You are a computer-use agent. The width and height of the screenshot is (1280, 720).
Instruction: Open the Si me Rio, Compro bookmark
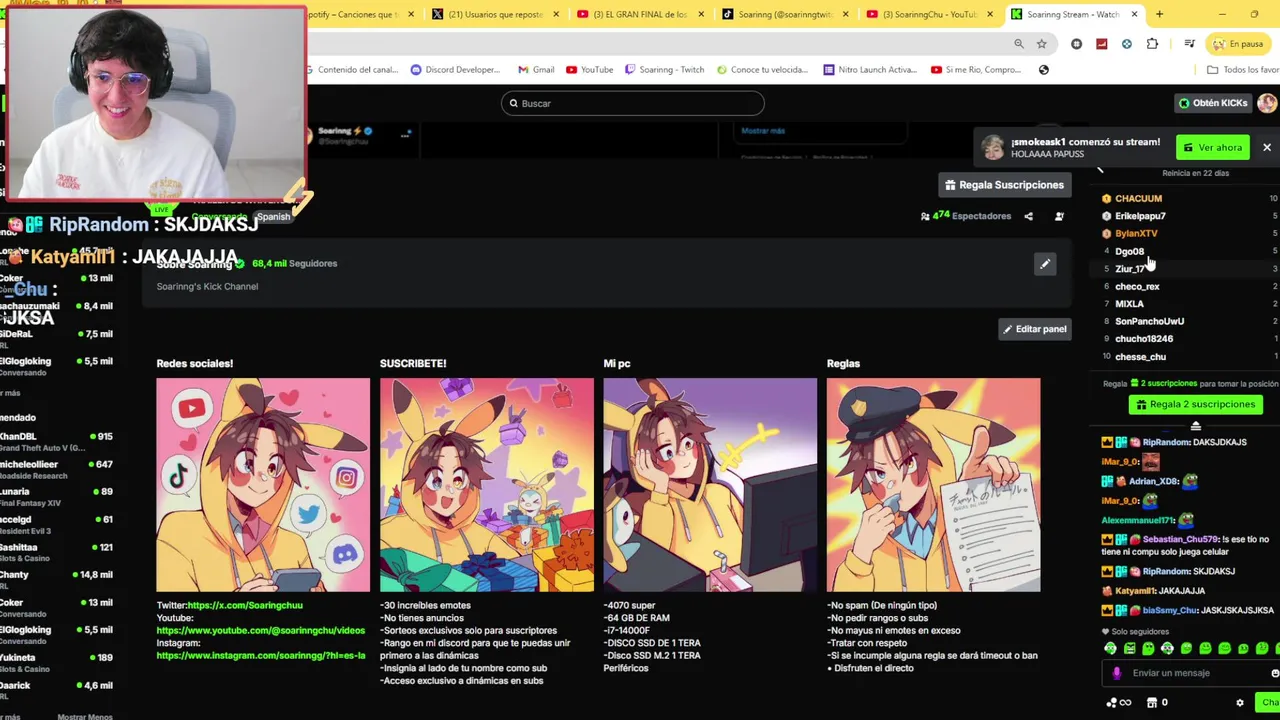click(x=975, y=70)
